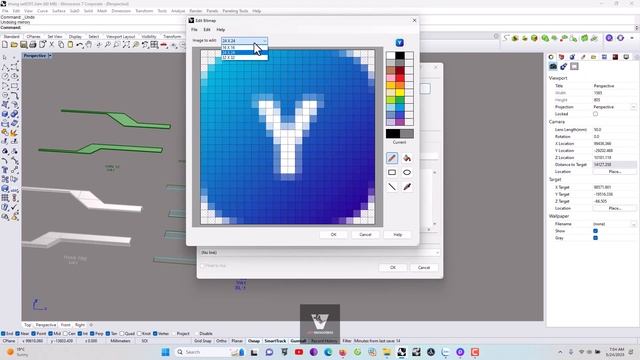
Task: Open the Layers panel icon in right sidebar
Action: (562, 57)
